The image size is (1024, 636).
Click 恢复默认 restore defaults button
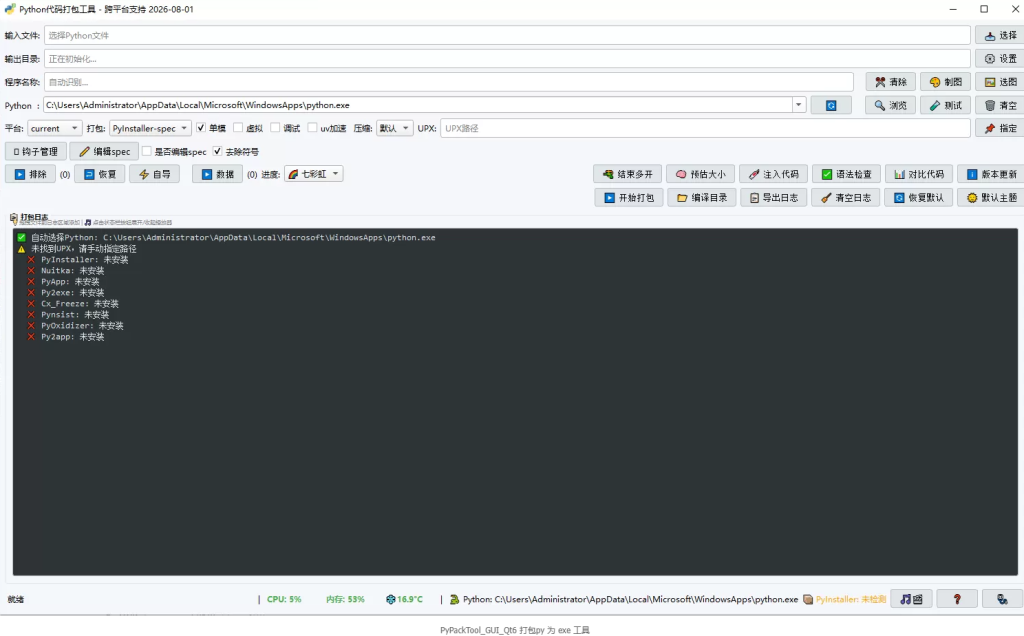point(919,197)
